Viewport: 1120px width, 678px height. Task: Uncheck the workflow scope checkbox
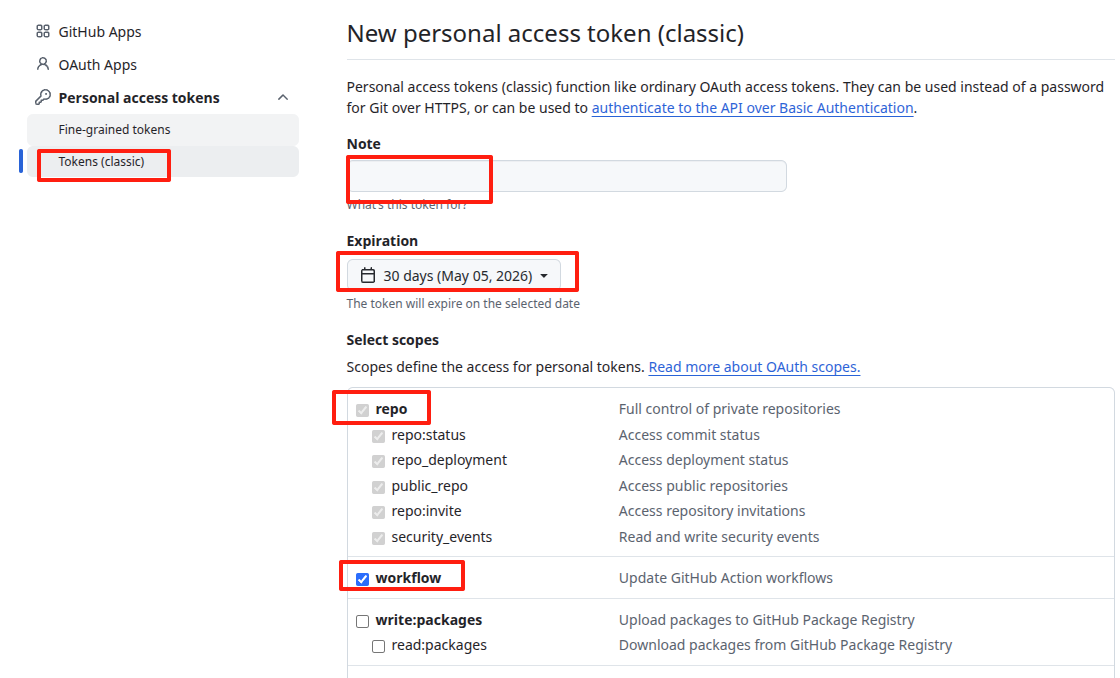363,579
